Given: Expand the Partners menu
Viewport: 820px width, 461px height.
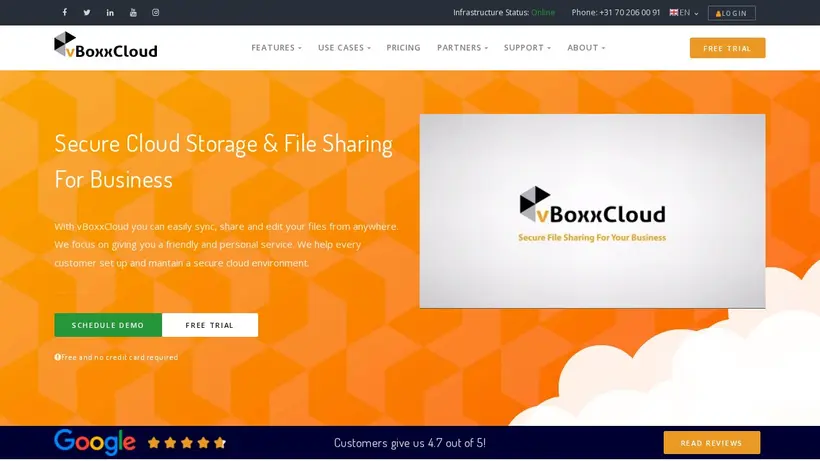Looking at the screenshot, I should click(462, 48).
